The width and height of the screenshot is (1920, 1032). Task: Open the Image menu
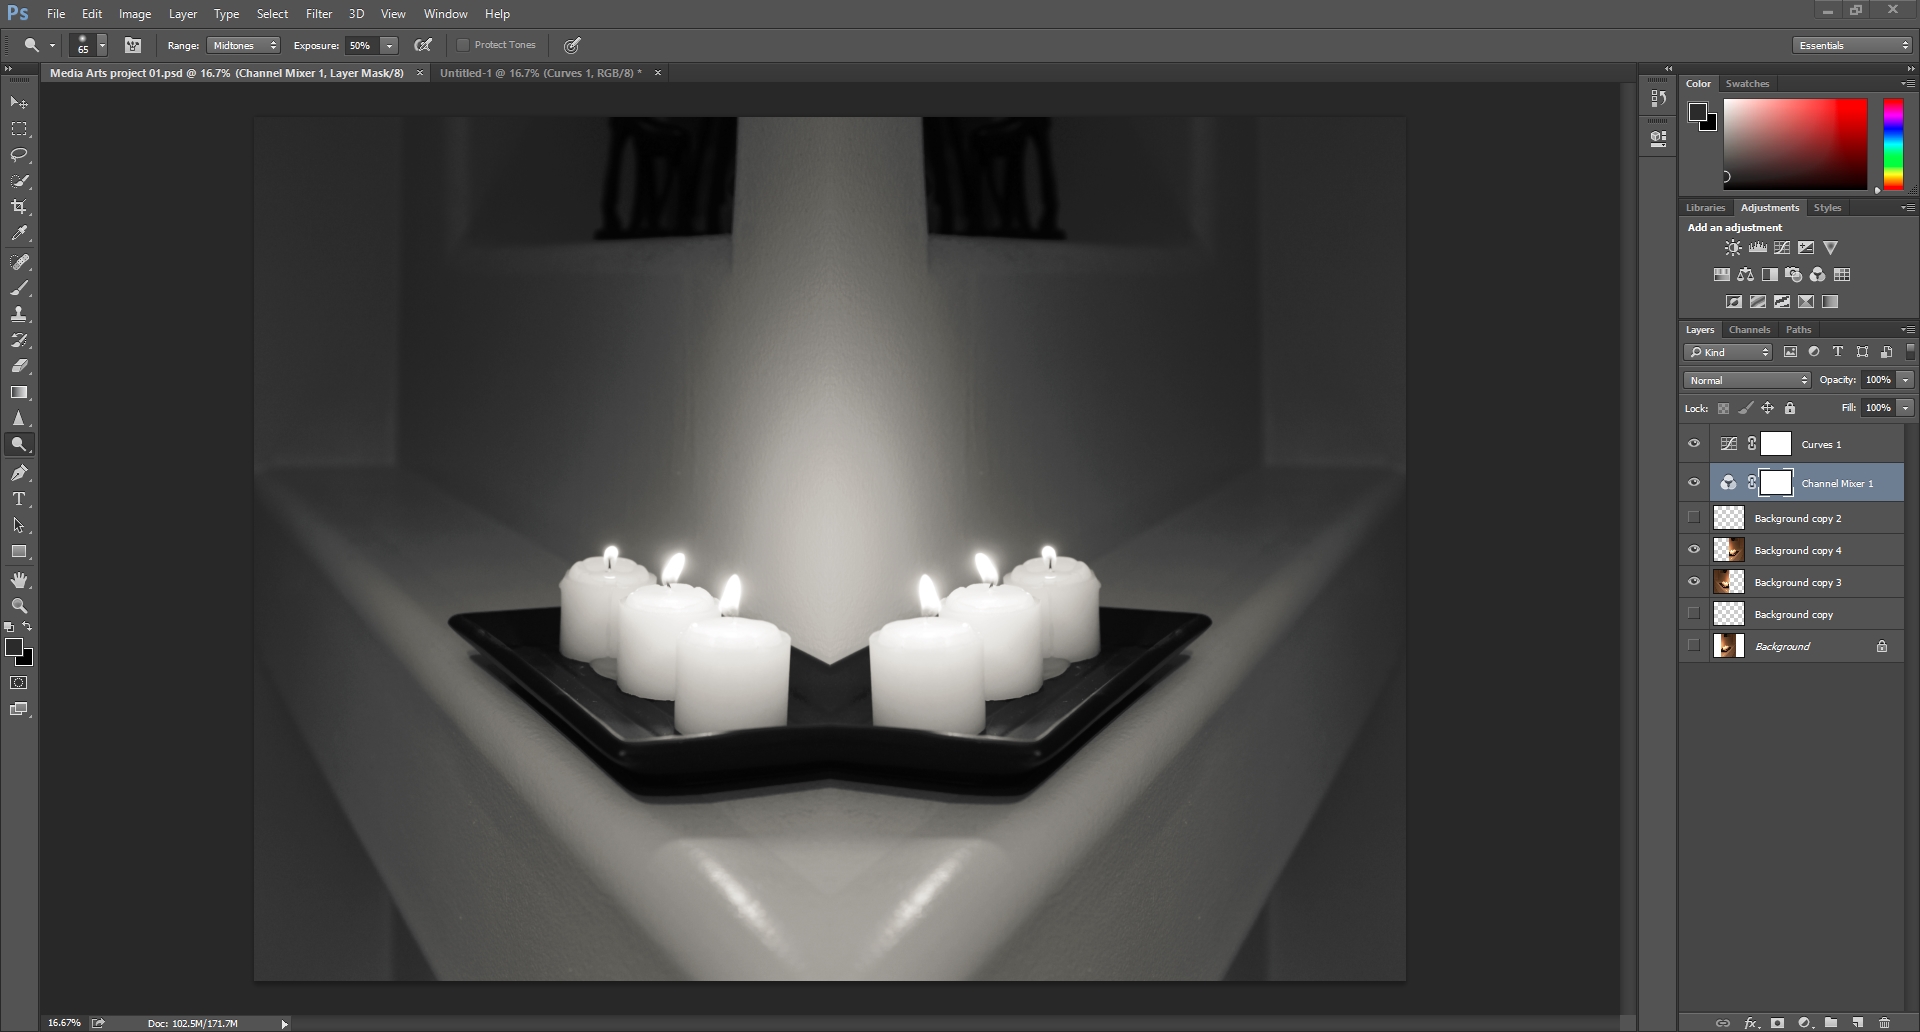pyautogui.click(x=135, y=14)
